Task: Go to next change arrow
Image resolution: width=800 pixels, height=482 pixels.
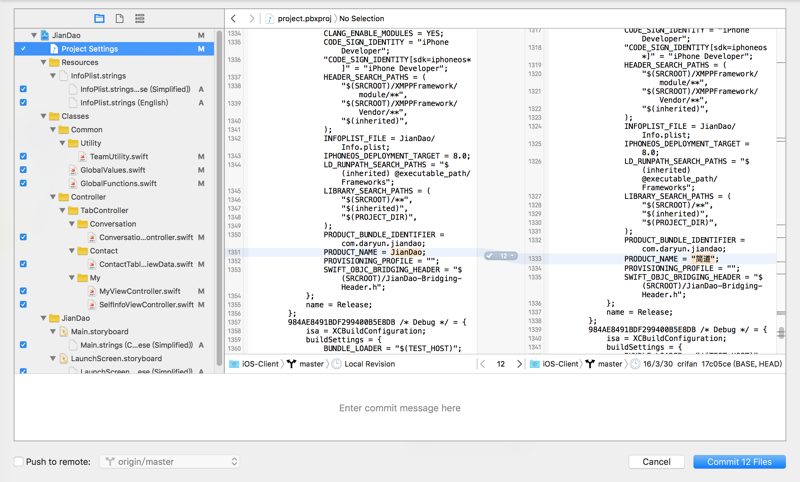Action: click(519, 364)
